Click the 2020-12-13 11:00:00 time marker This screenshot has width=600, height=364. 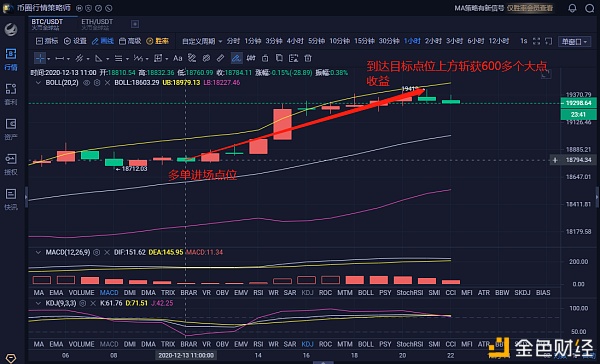[186, 356]
